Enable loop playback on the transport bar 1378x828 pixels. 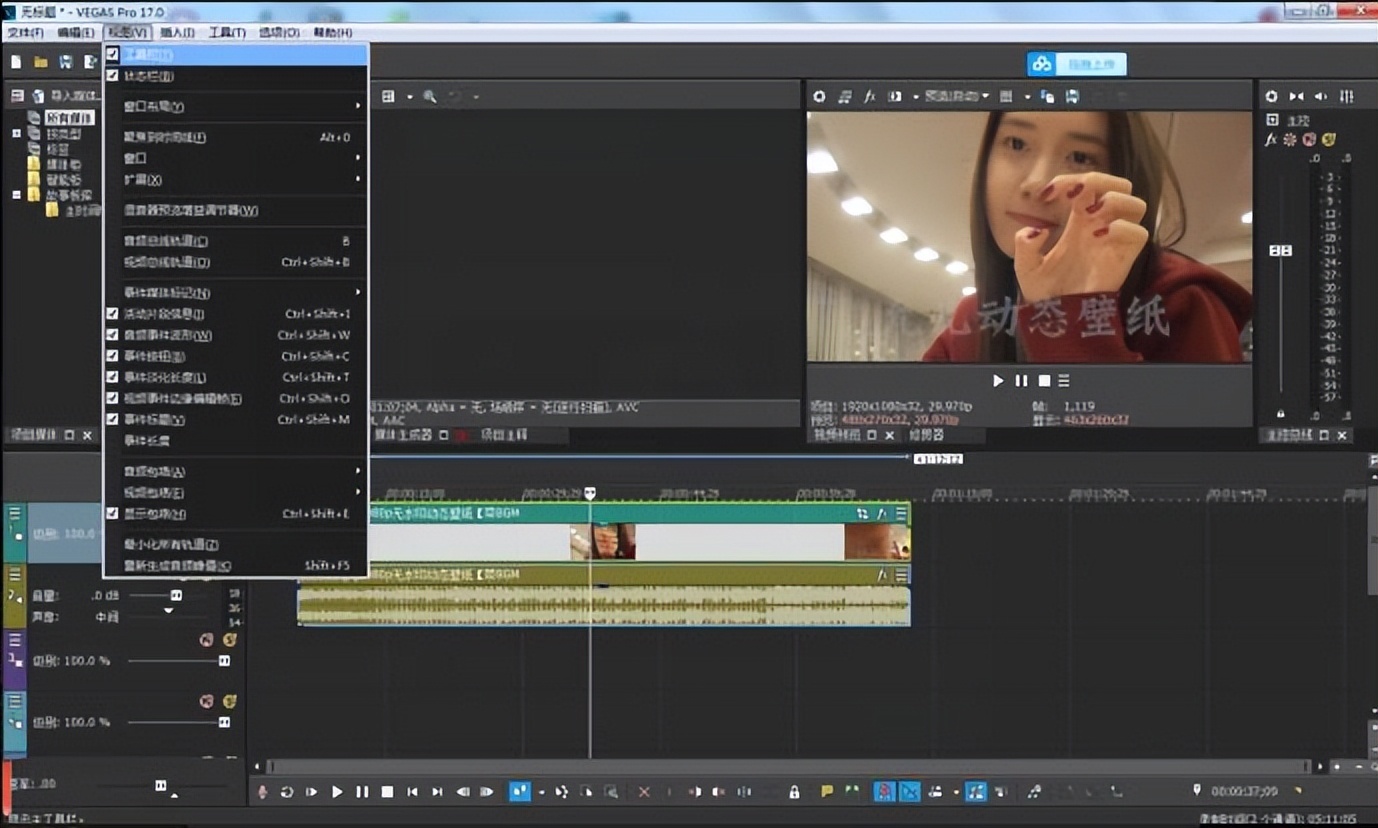286,791
